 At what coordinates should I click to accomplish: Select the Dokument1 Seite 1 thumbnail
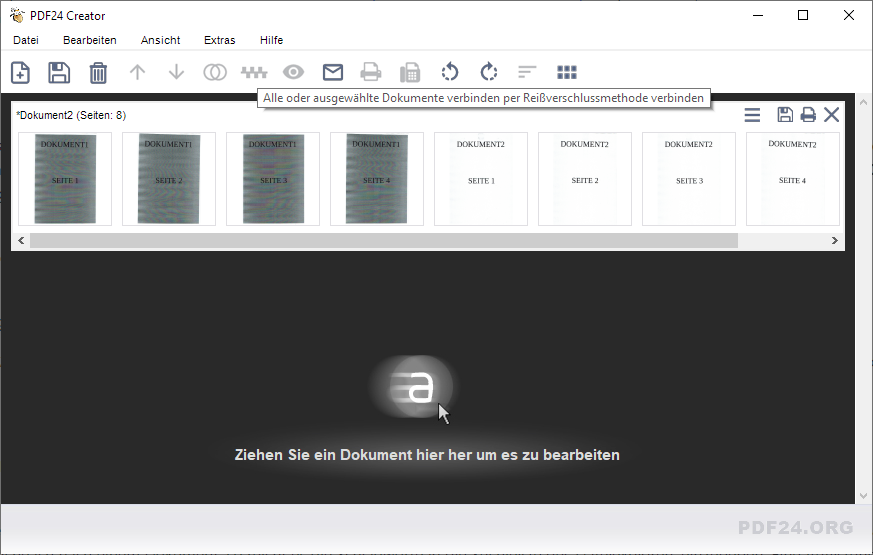(65, 179)
